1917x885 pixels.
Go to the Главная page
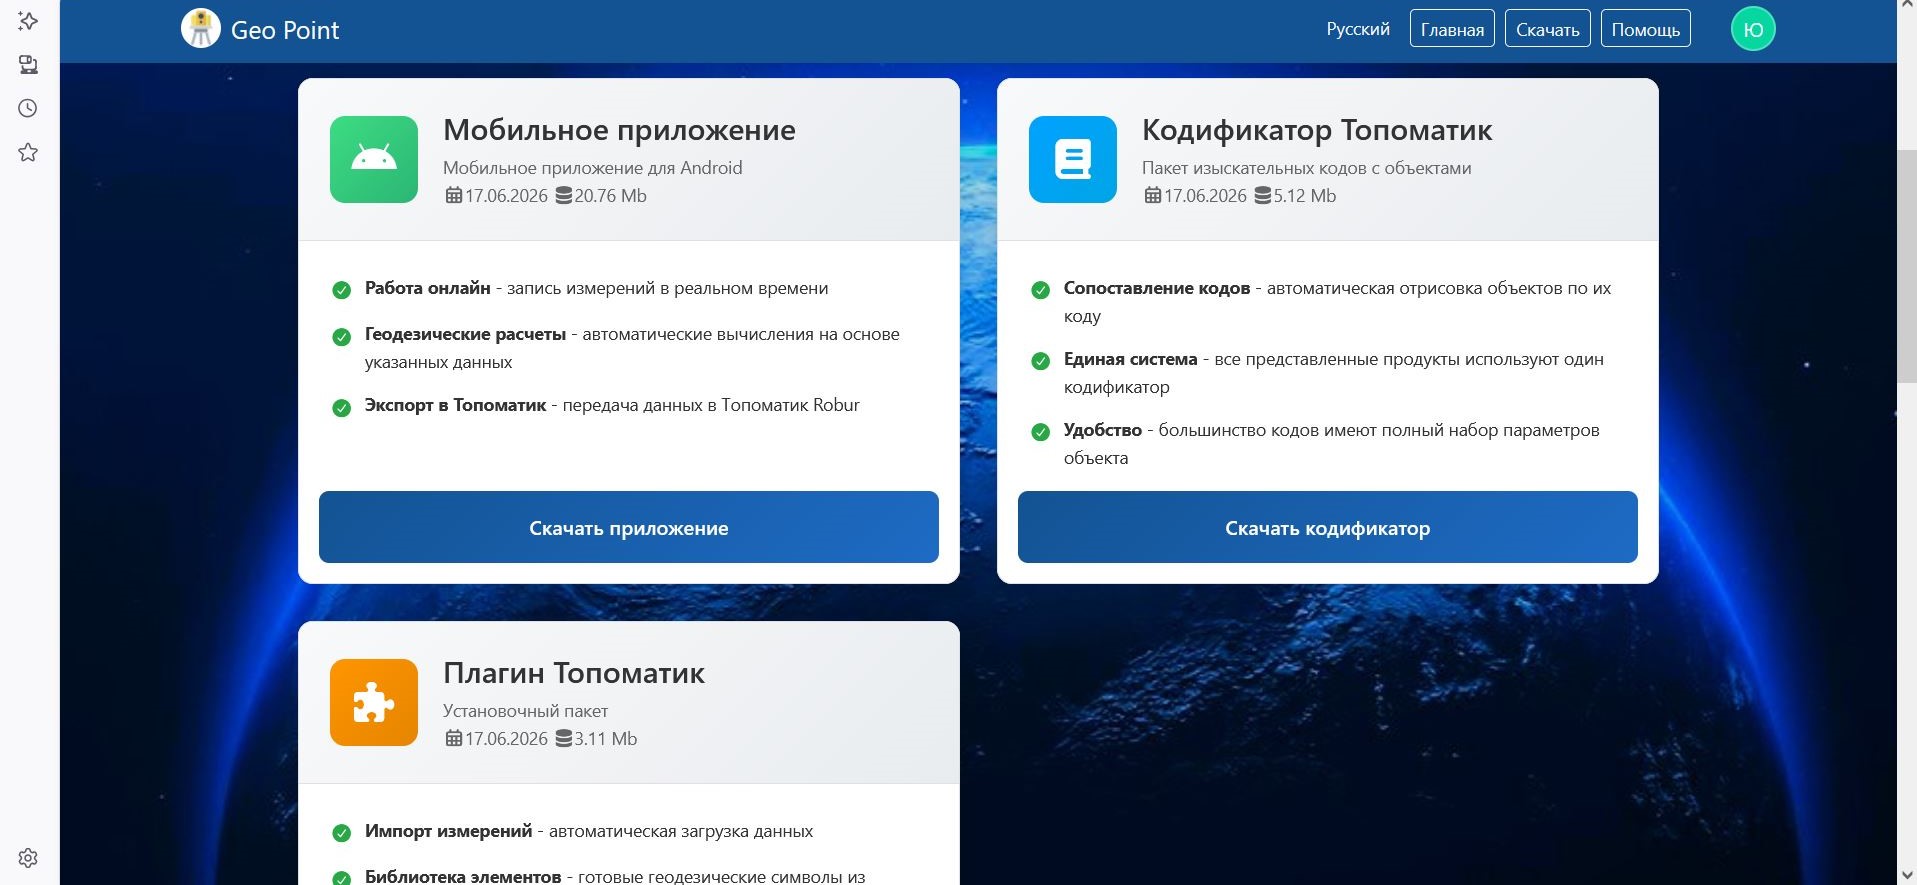pyautogui.click(x=1452, y=29)
